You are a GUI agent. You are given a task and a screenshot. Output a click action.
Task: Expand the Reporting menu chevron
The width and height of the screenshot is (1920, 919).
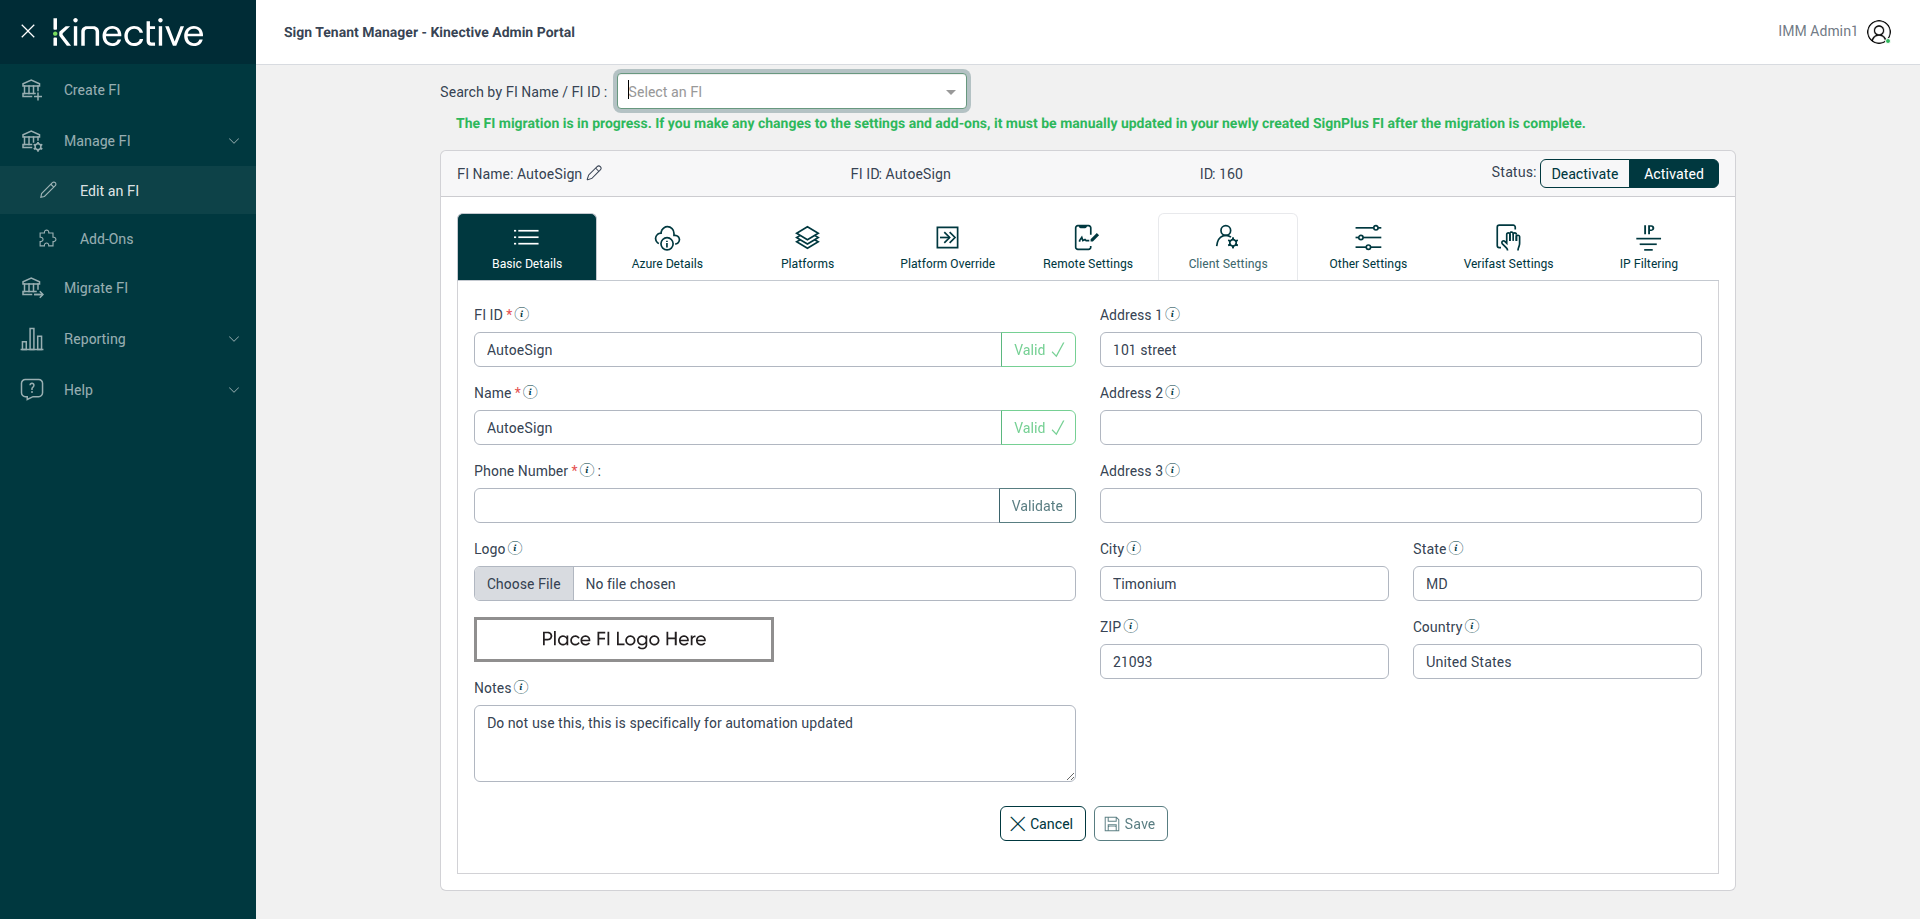pos(234,339)
